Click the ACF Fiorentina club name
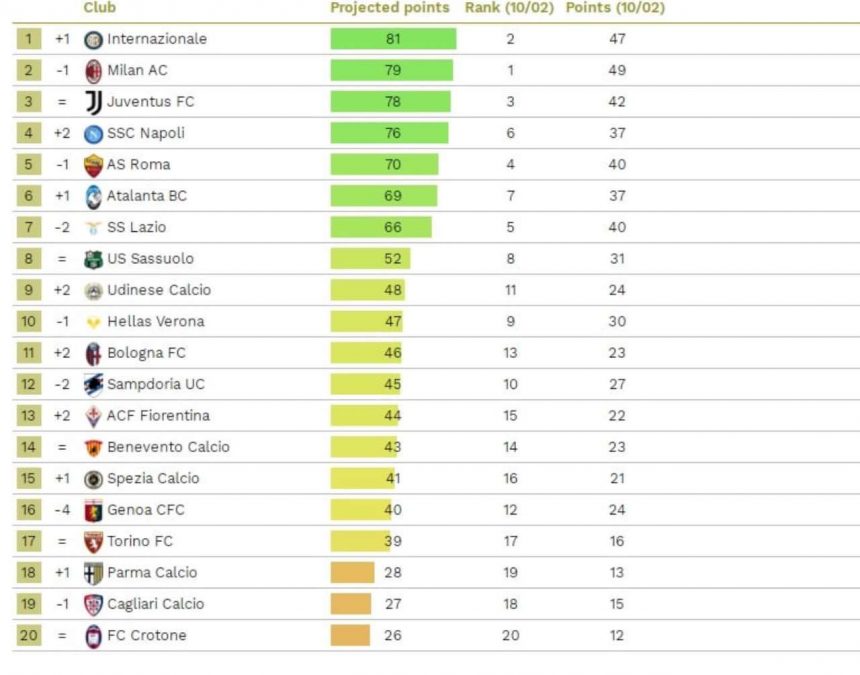Screen dimensions: 860x675 [x=158, y=415]
